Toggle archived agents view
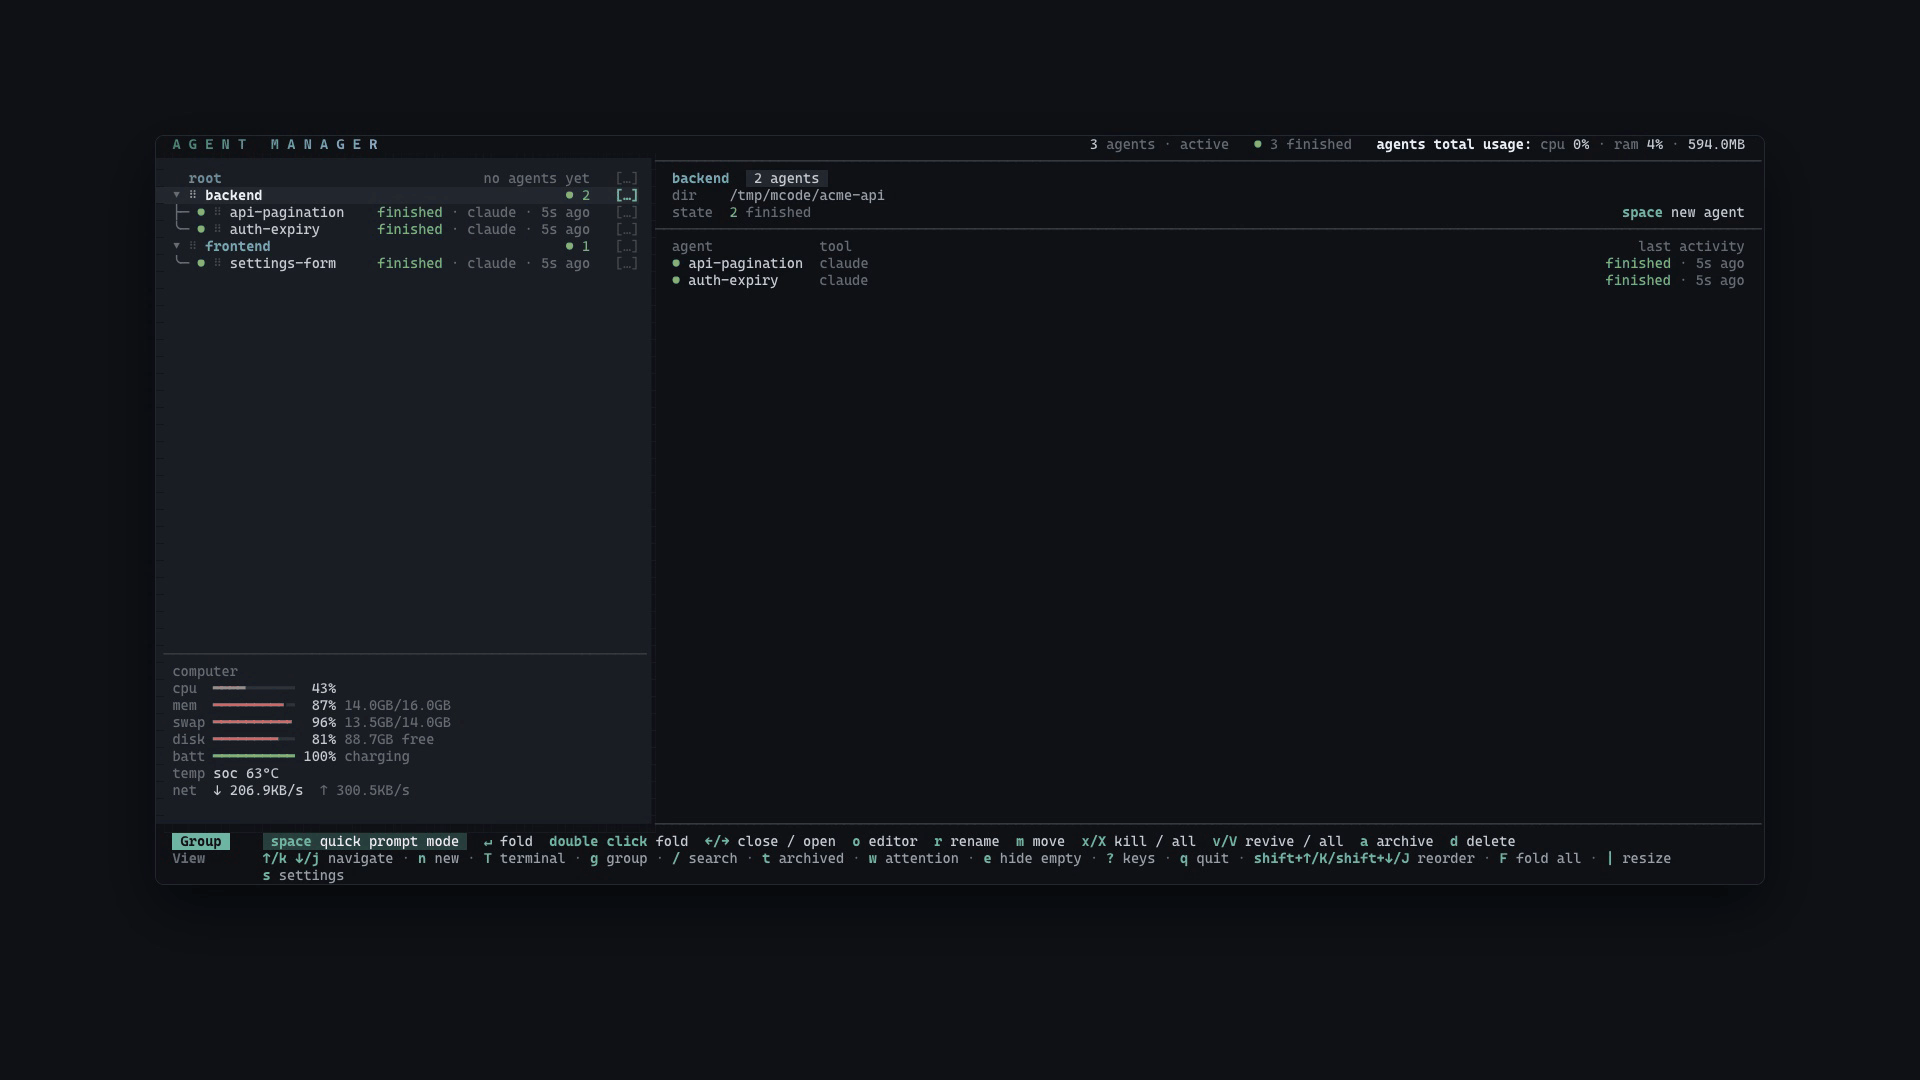 803,859
